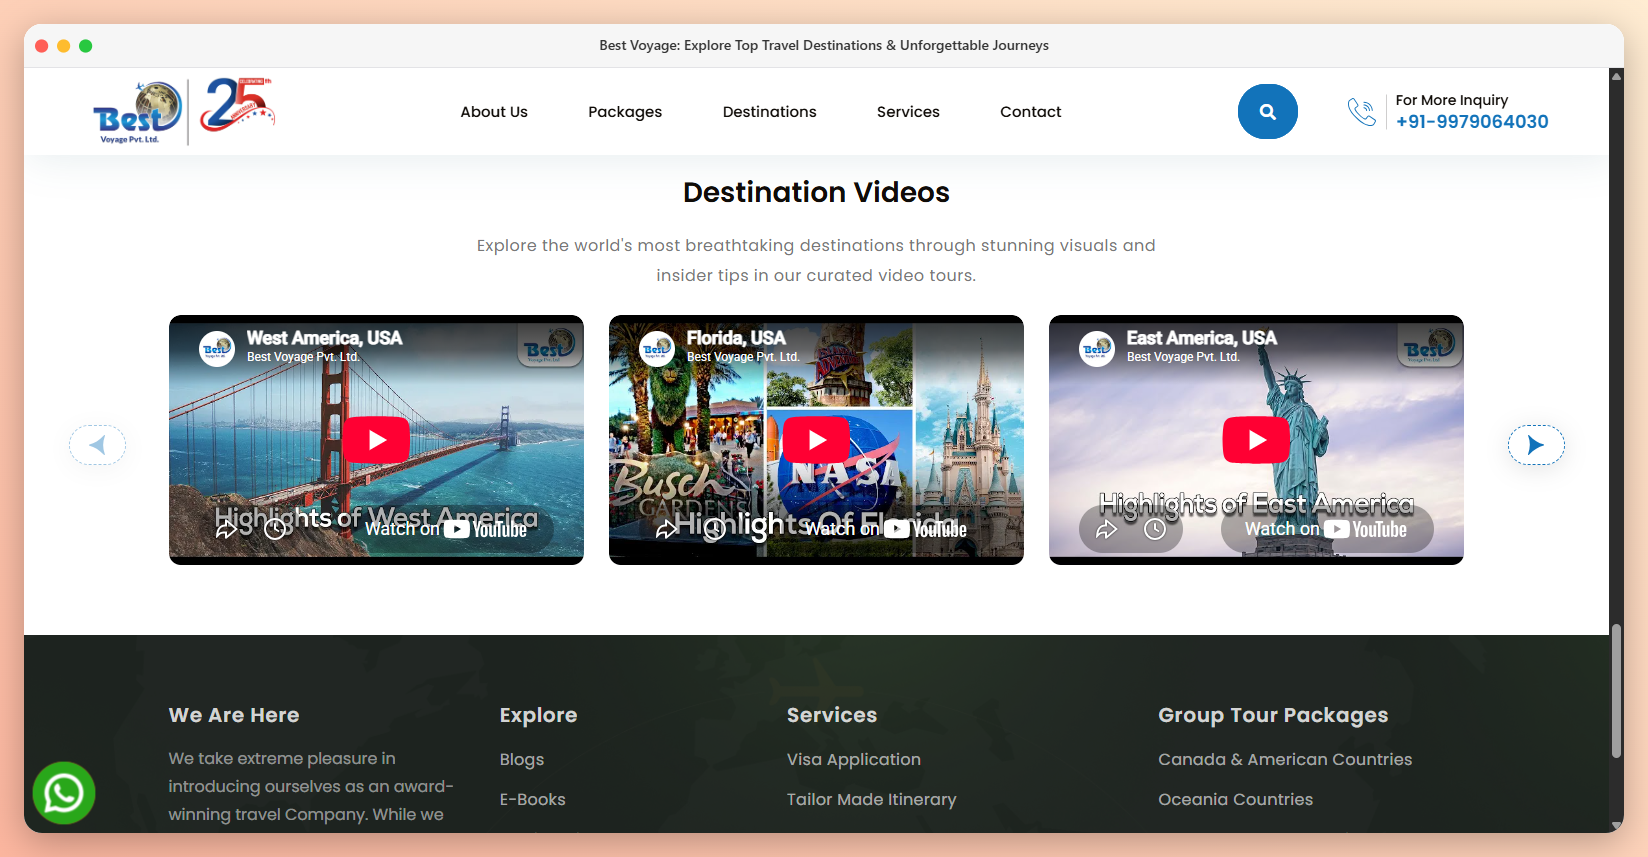
Task: Open the Services menu in header
Action: (908, 112)
